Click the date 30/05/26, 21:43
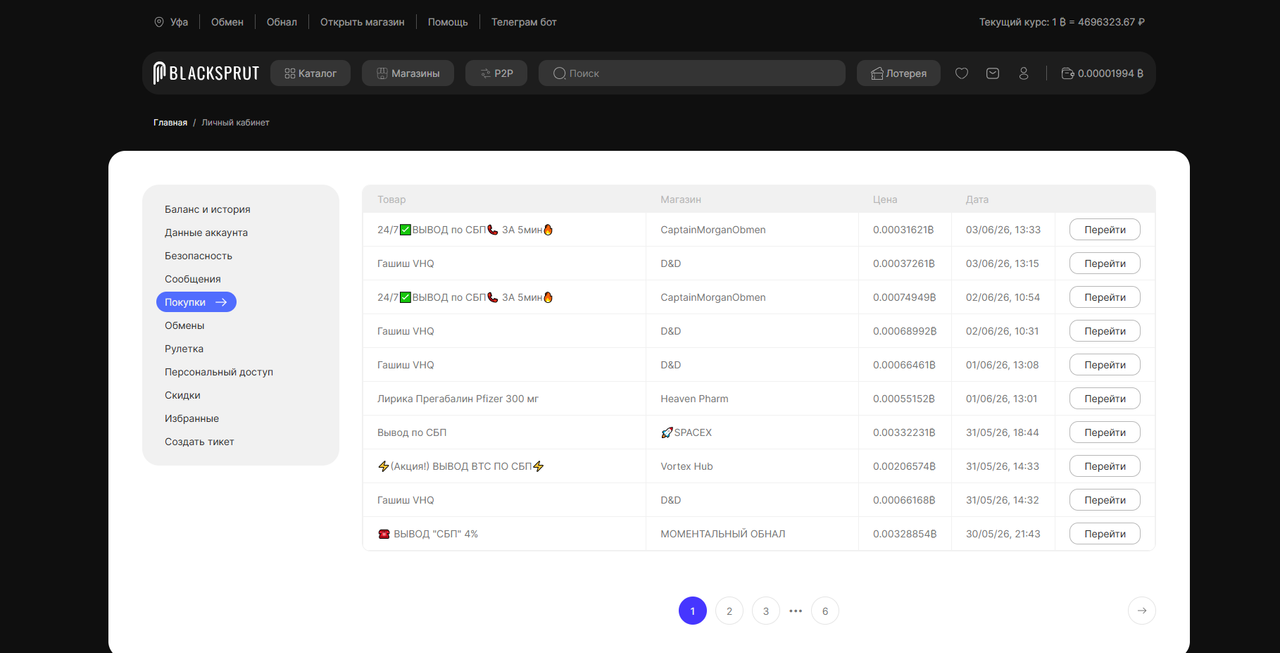The image size is (1280, 653). 1002,534
